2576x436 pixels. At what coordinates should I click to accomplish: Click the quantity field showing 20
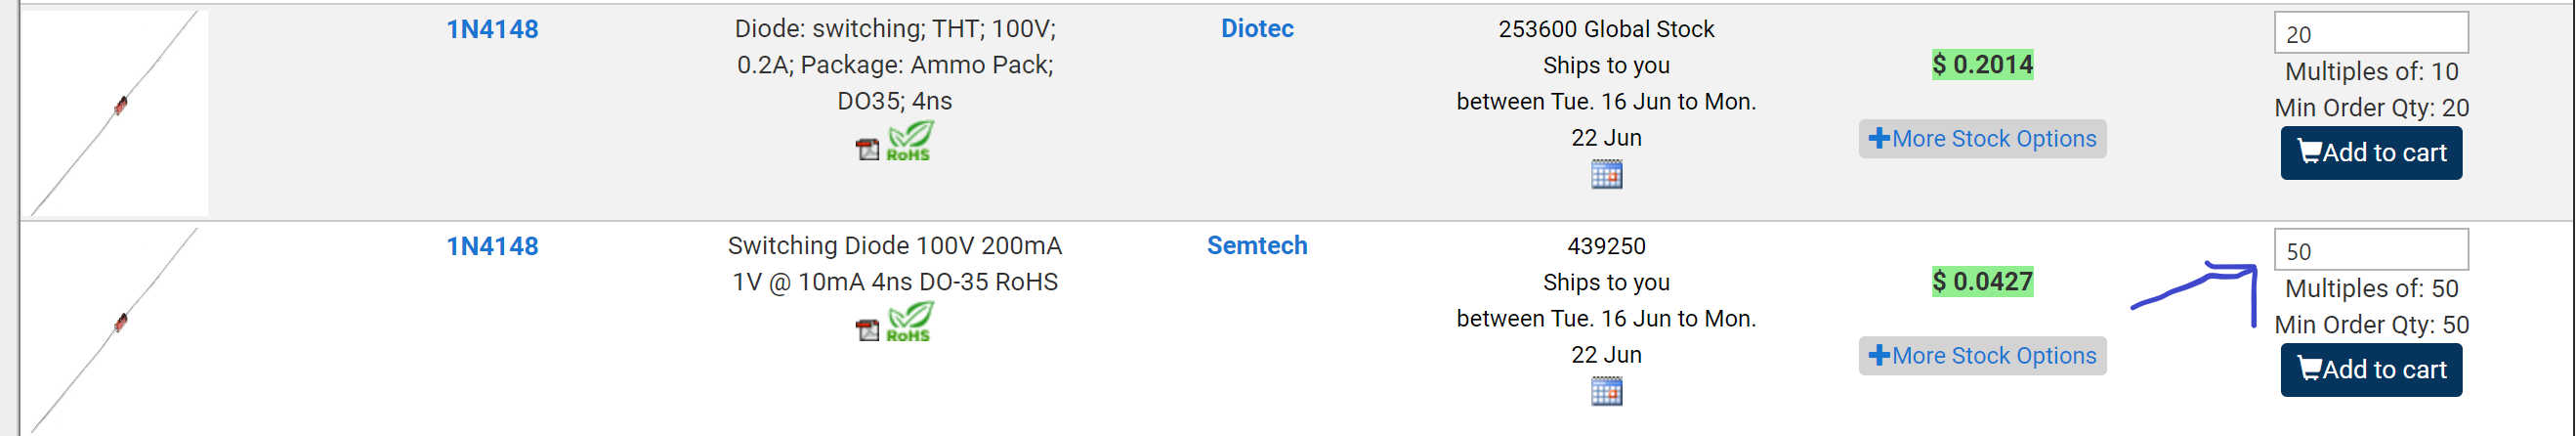point(2371,34)
